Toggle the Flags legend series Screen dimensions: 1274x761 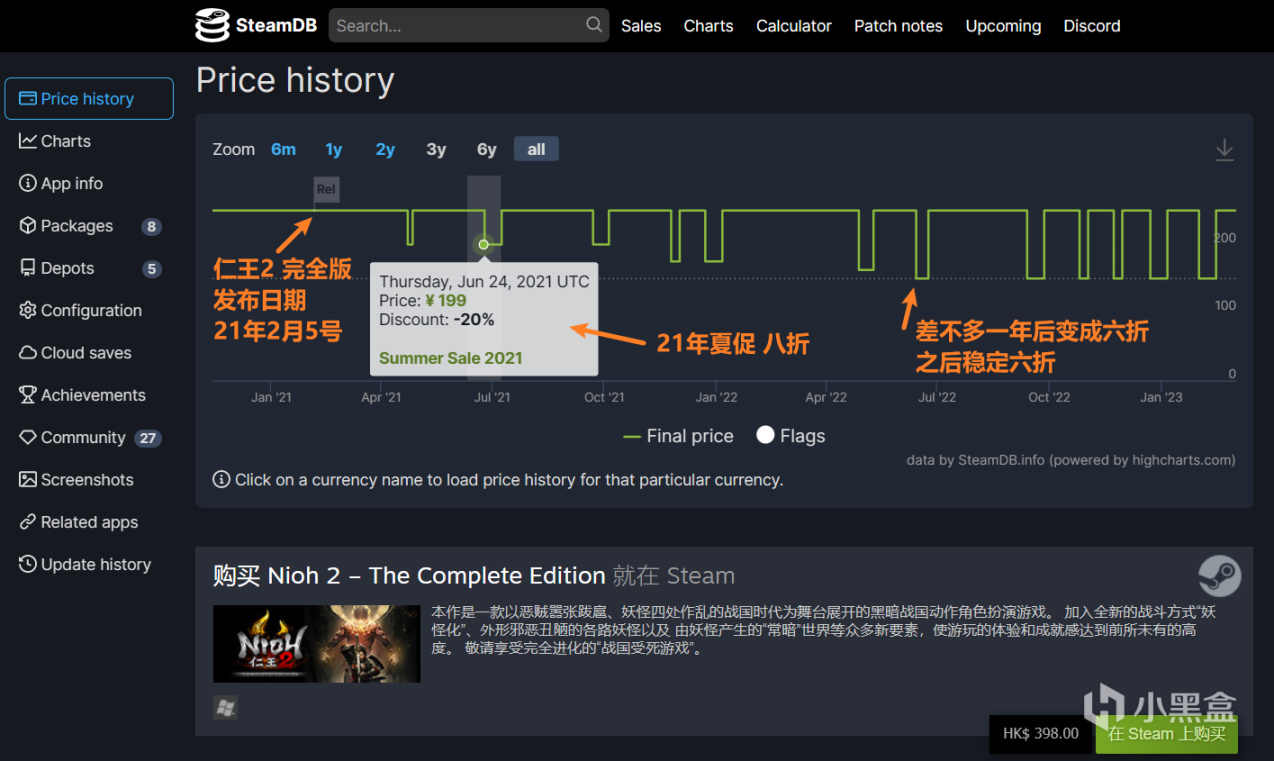(791, 436)
